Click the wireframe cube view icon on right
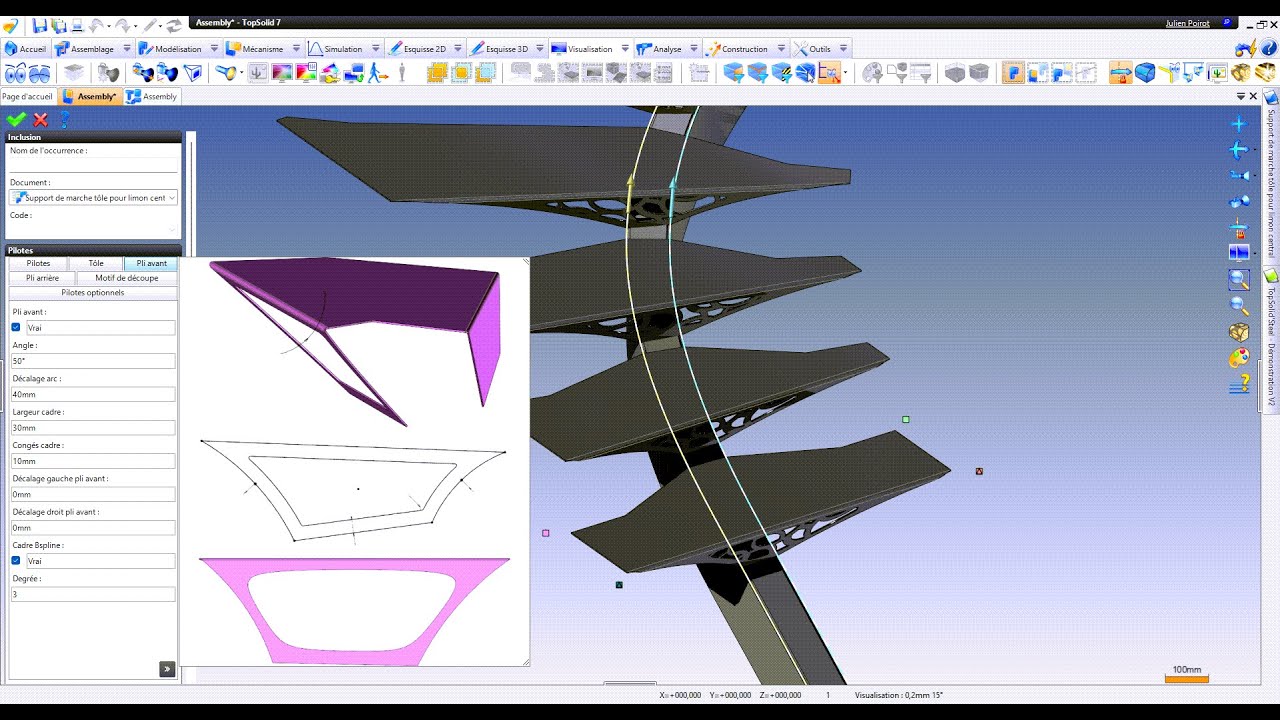 point(1238,332)
